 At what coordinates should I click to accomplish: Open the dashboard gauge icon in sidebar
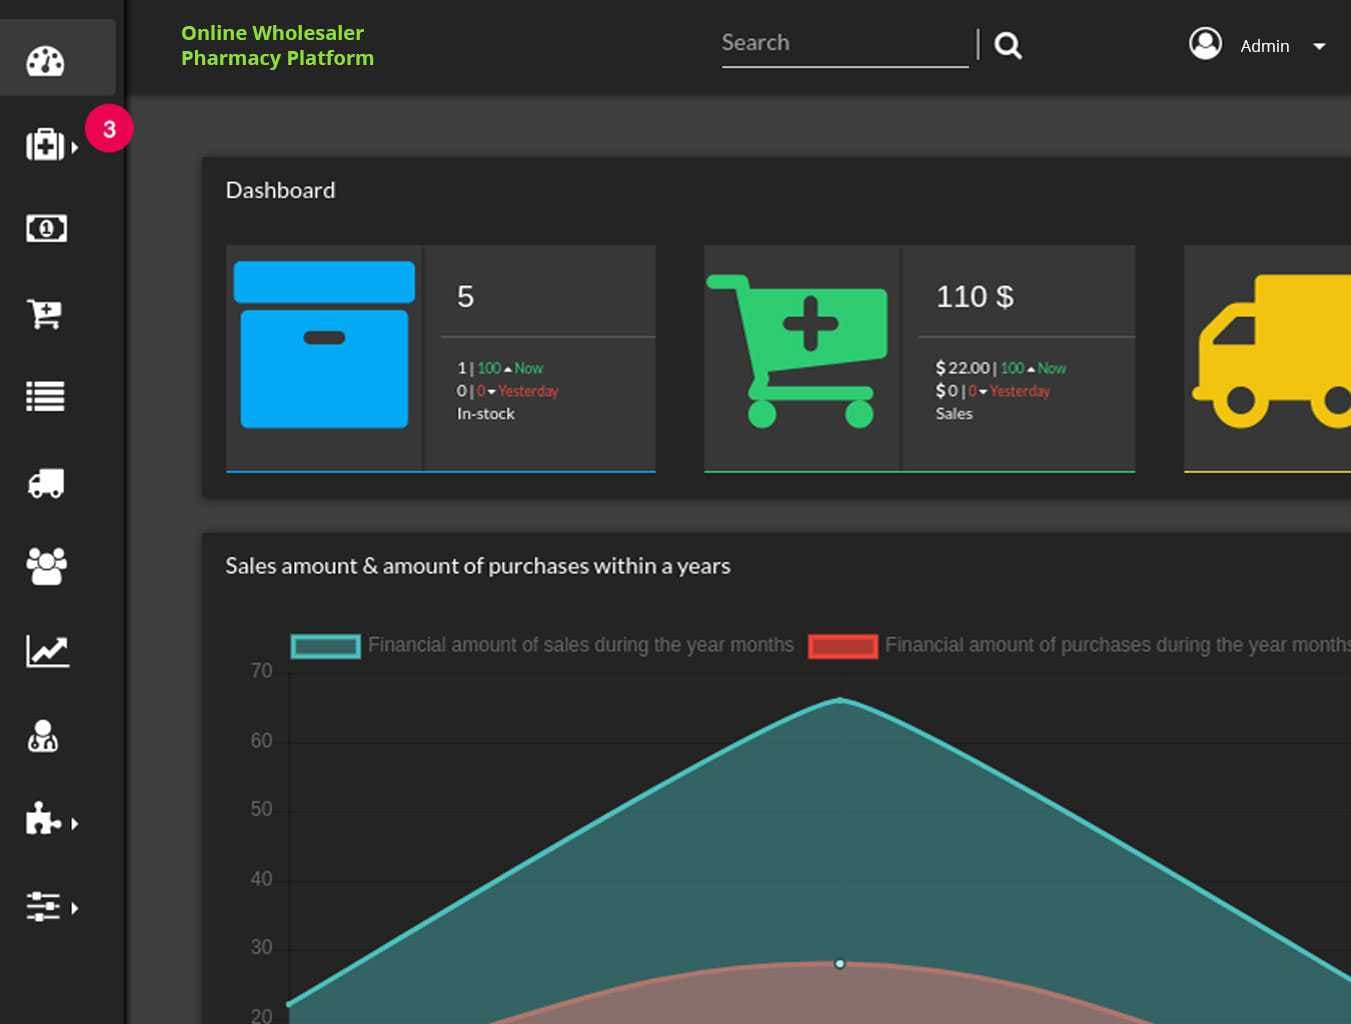pyautogui.click(x=45, y=61)
